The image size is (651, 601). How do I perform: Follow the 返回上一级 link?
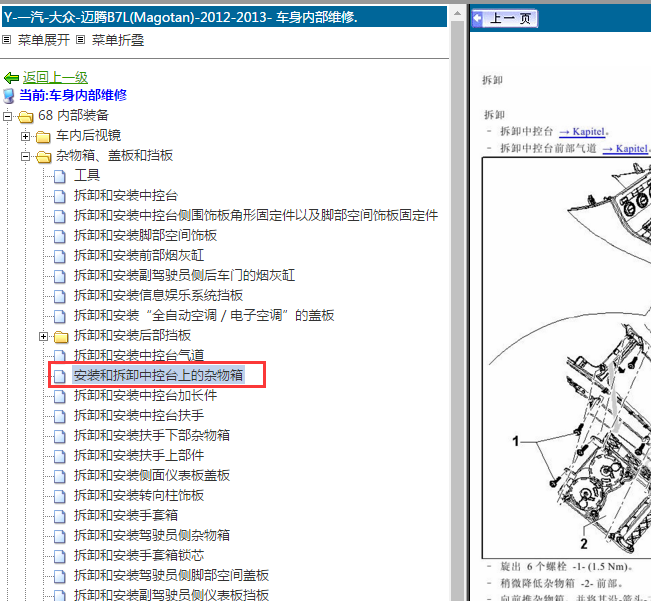(x=55, y=77)
